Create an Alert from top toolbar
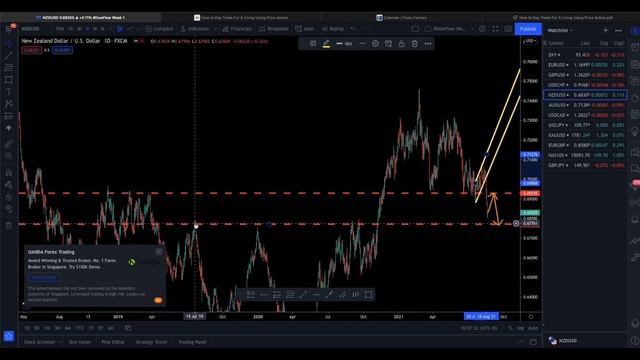The width and height of the screenshot is (640, 360). (305, 29)
